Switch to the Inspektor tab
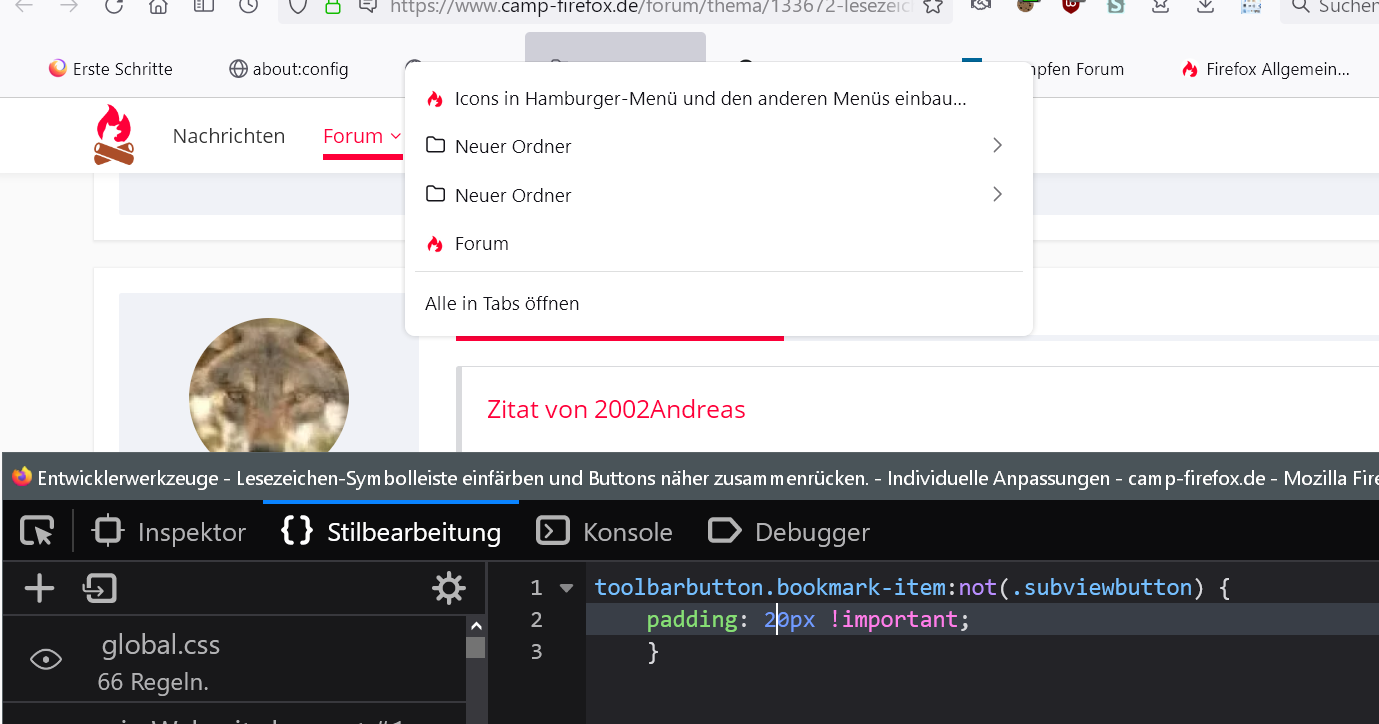The height and width of the screenshot is (724, 1379). point(169,532)
